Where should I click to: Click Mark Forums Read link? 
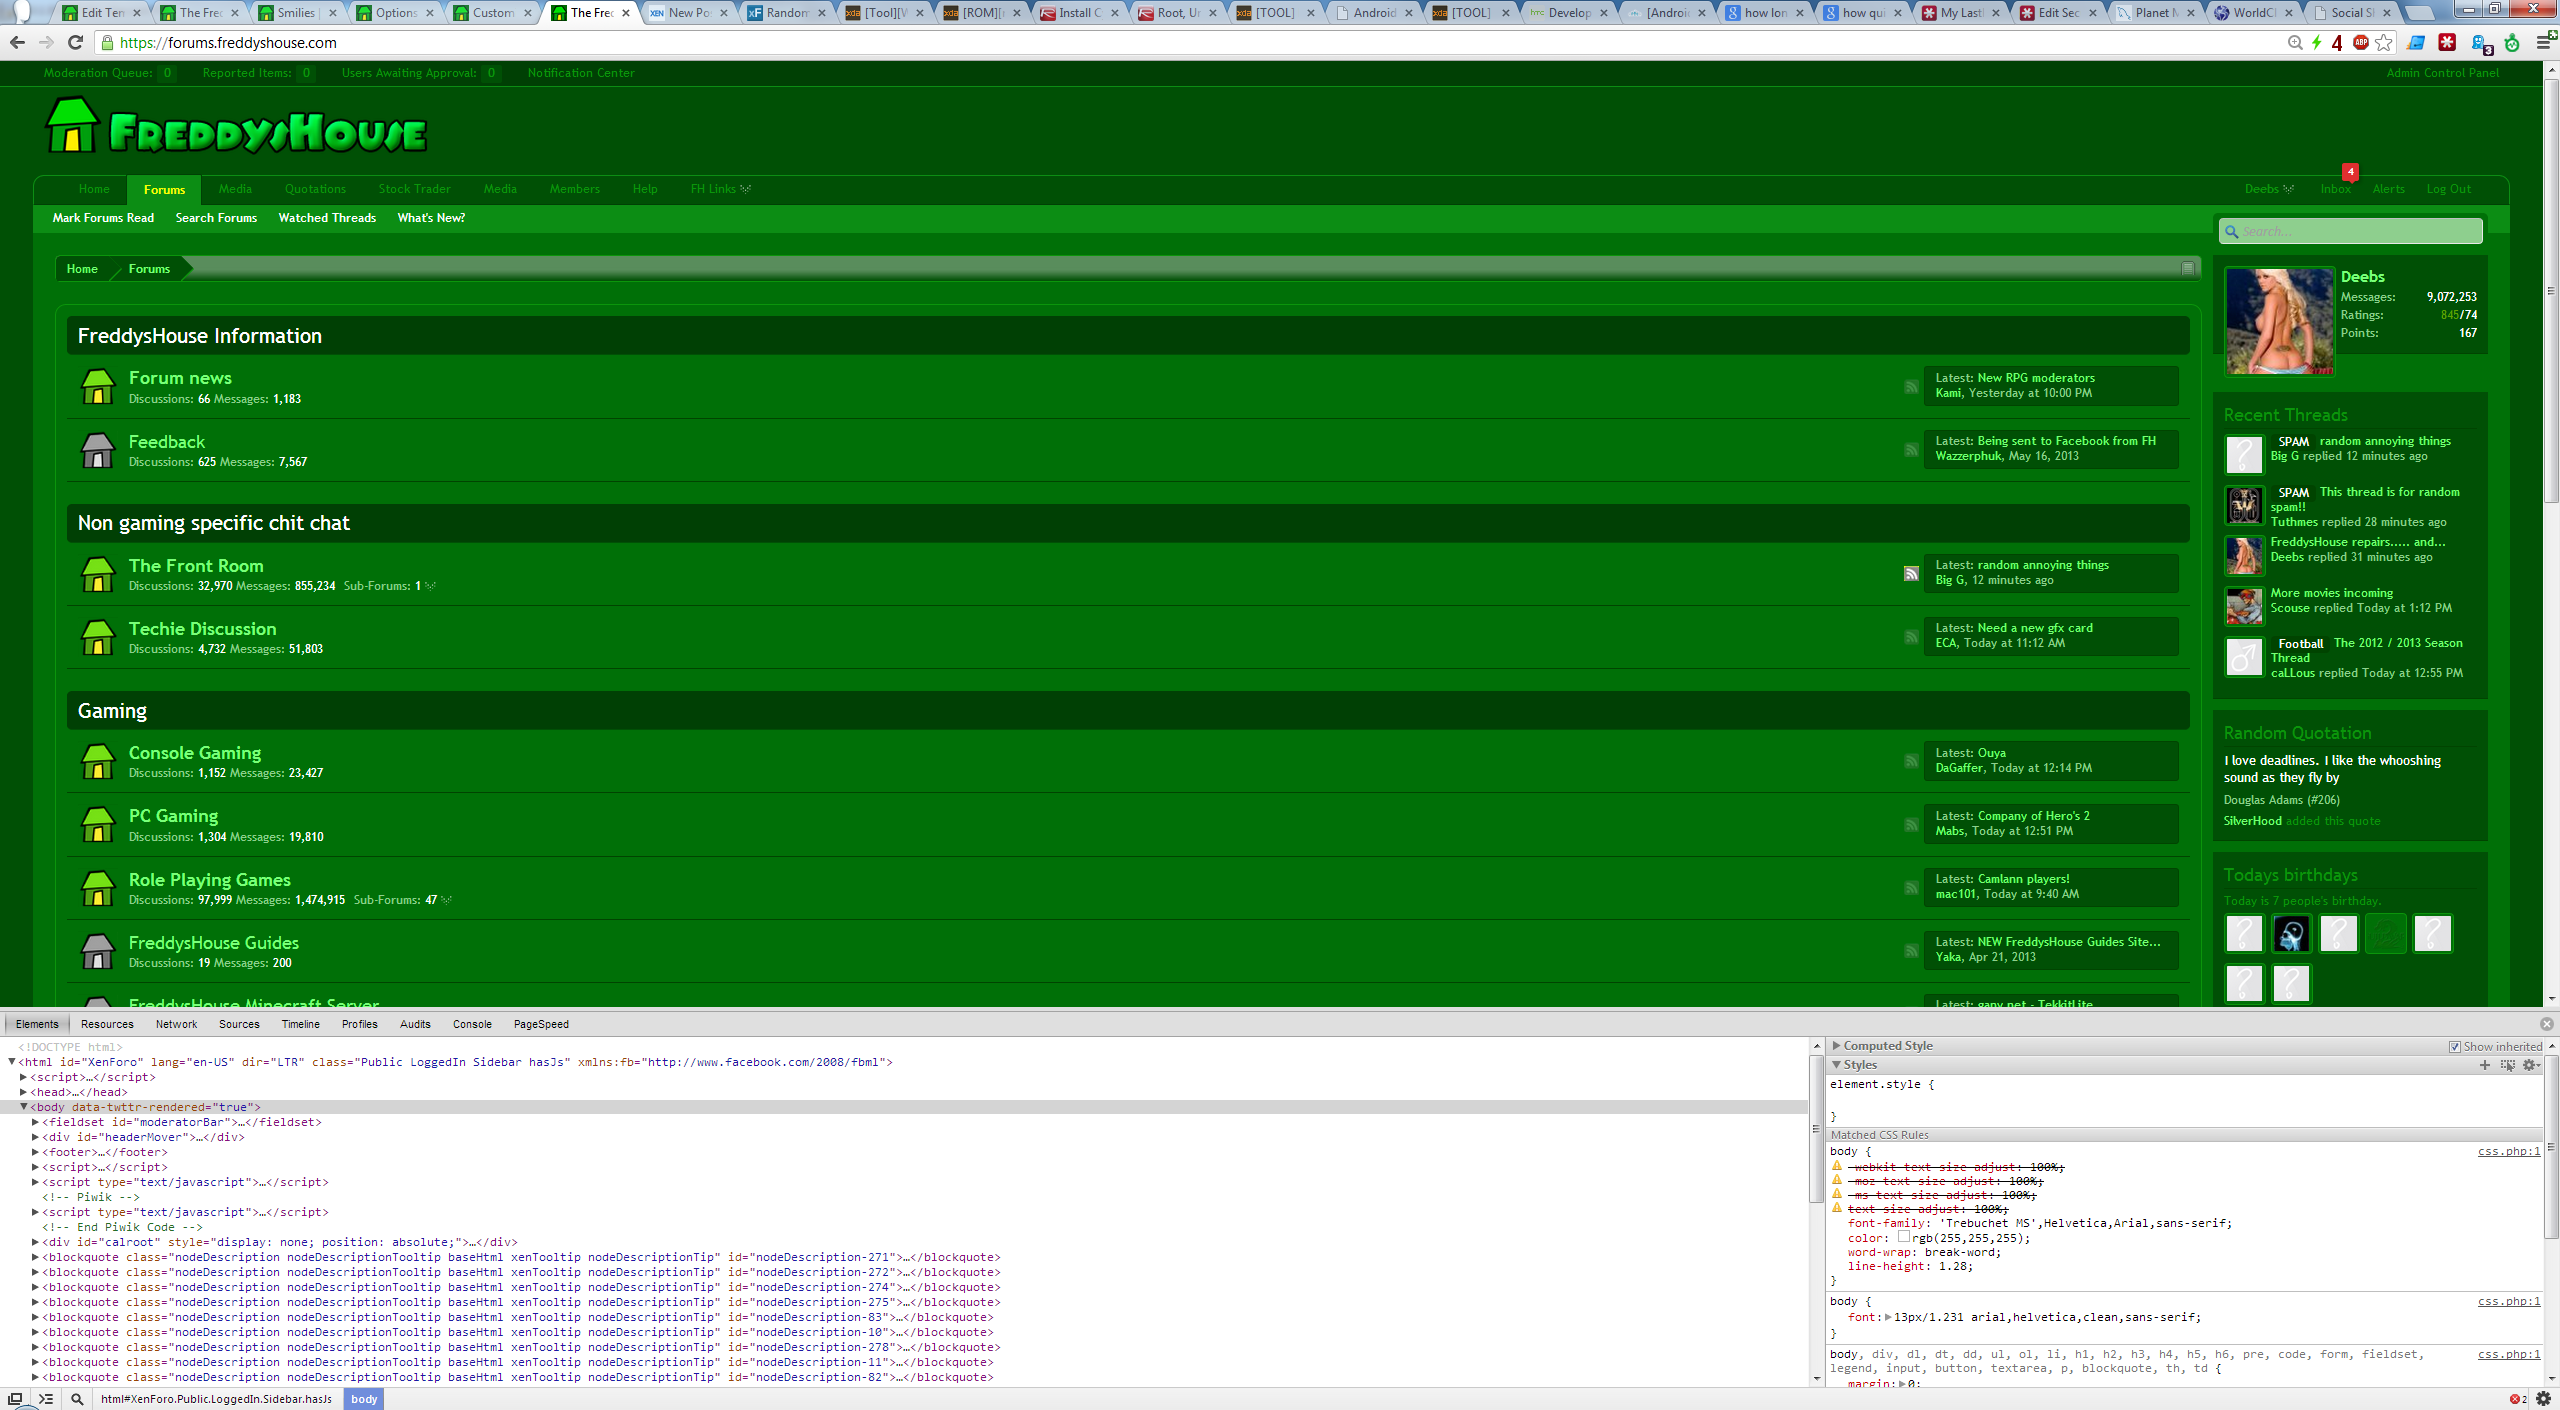(x=103, y=218)
